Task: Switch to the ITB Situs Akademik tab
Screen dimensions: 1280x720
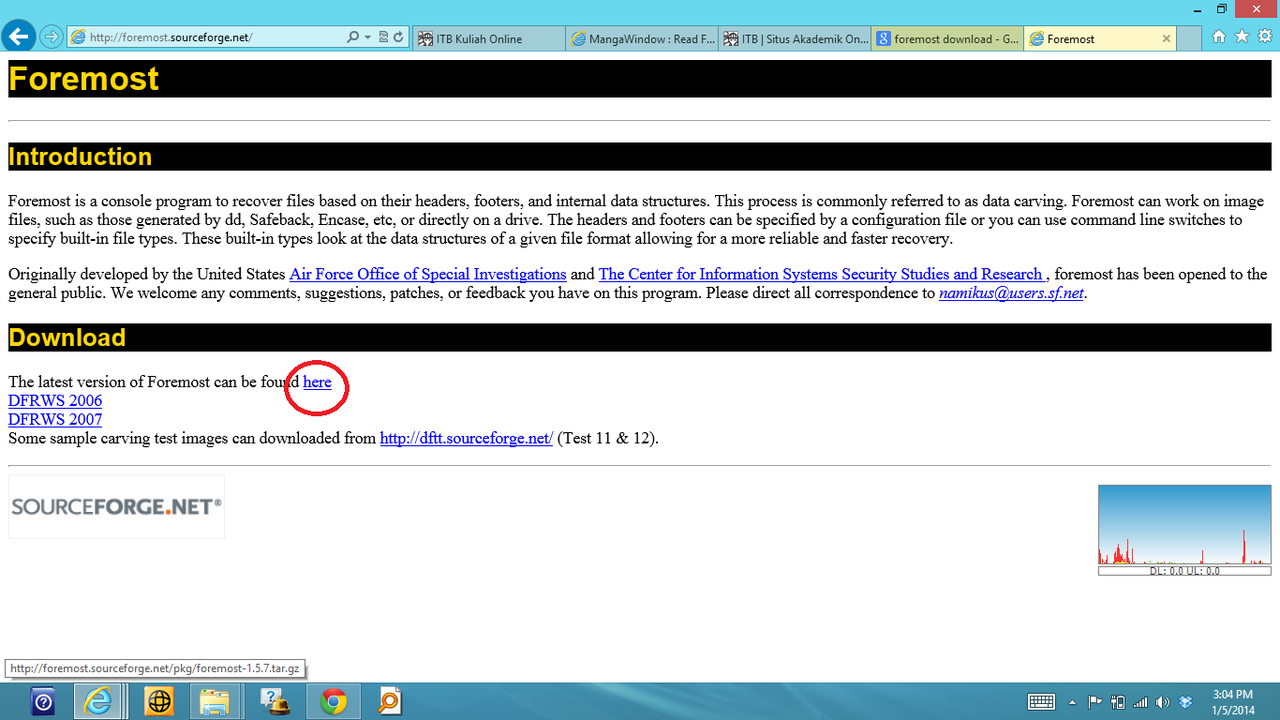Action: click(794, 39)
